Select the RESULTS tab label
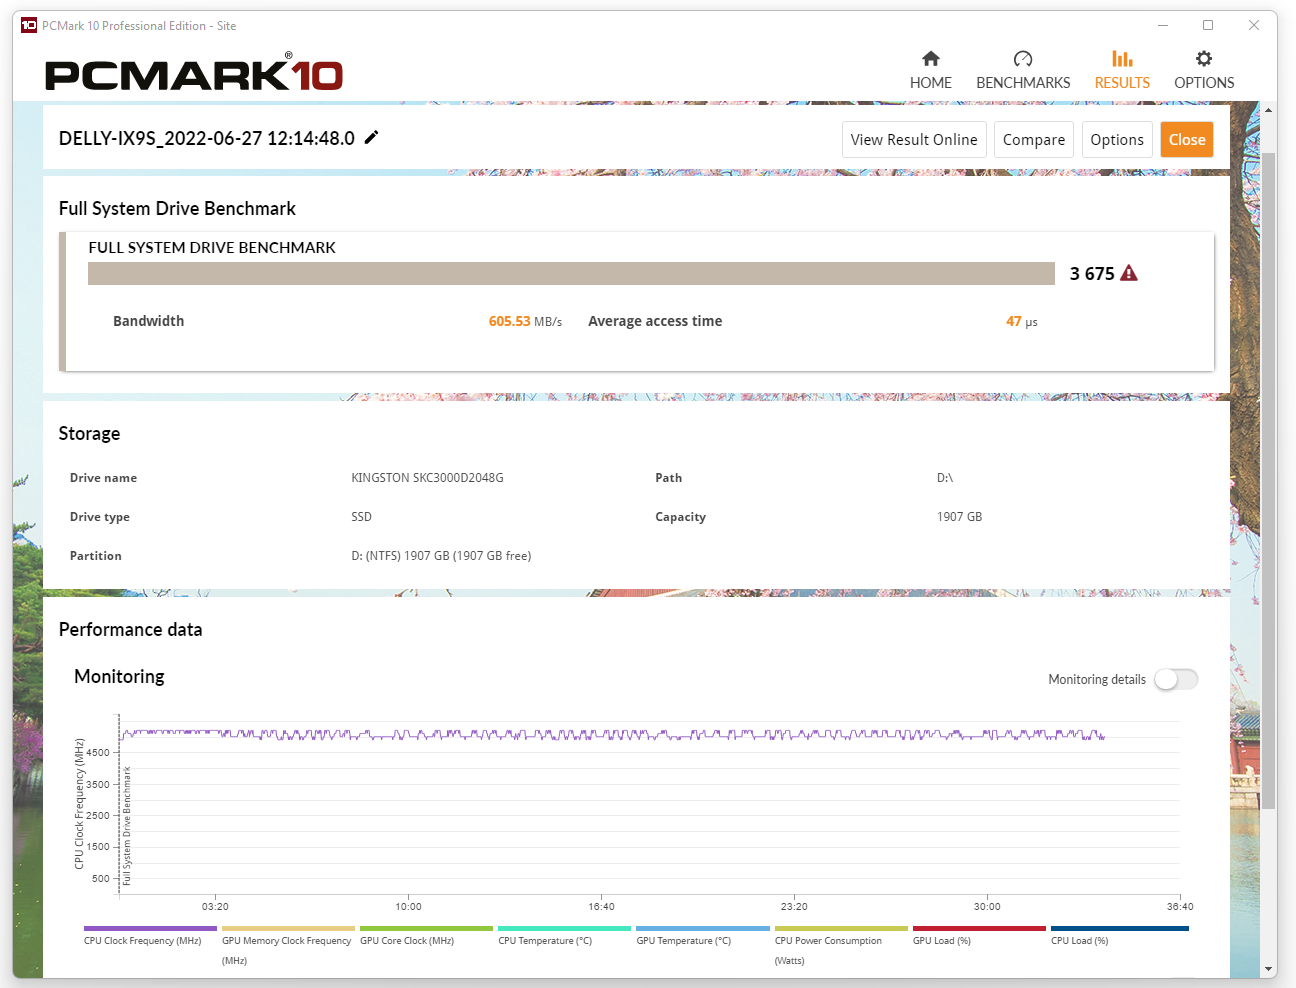 [1122, 83]
